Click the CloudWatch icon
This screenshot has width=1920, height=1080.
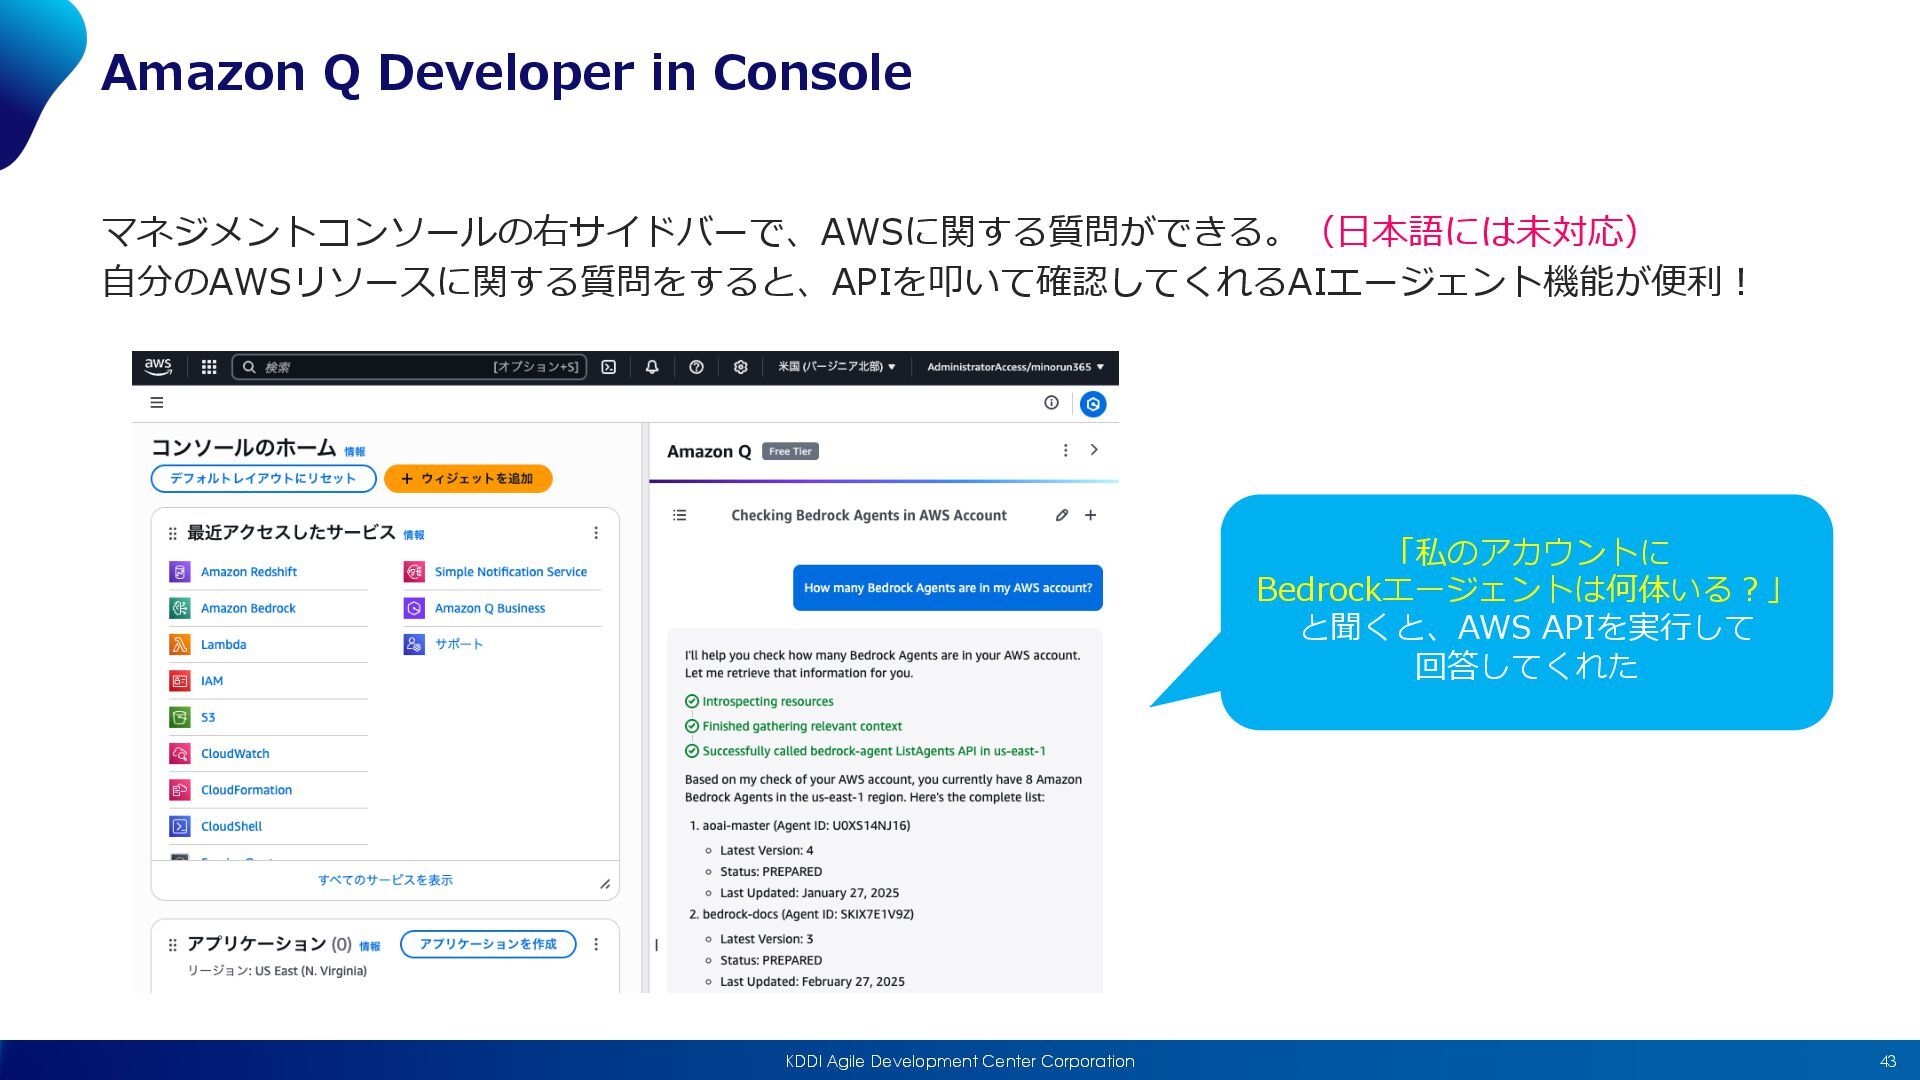tap(180, 754)
